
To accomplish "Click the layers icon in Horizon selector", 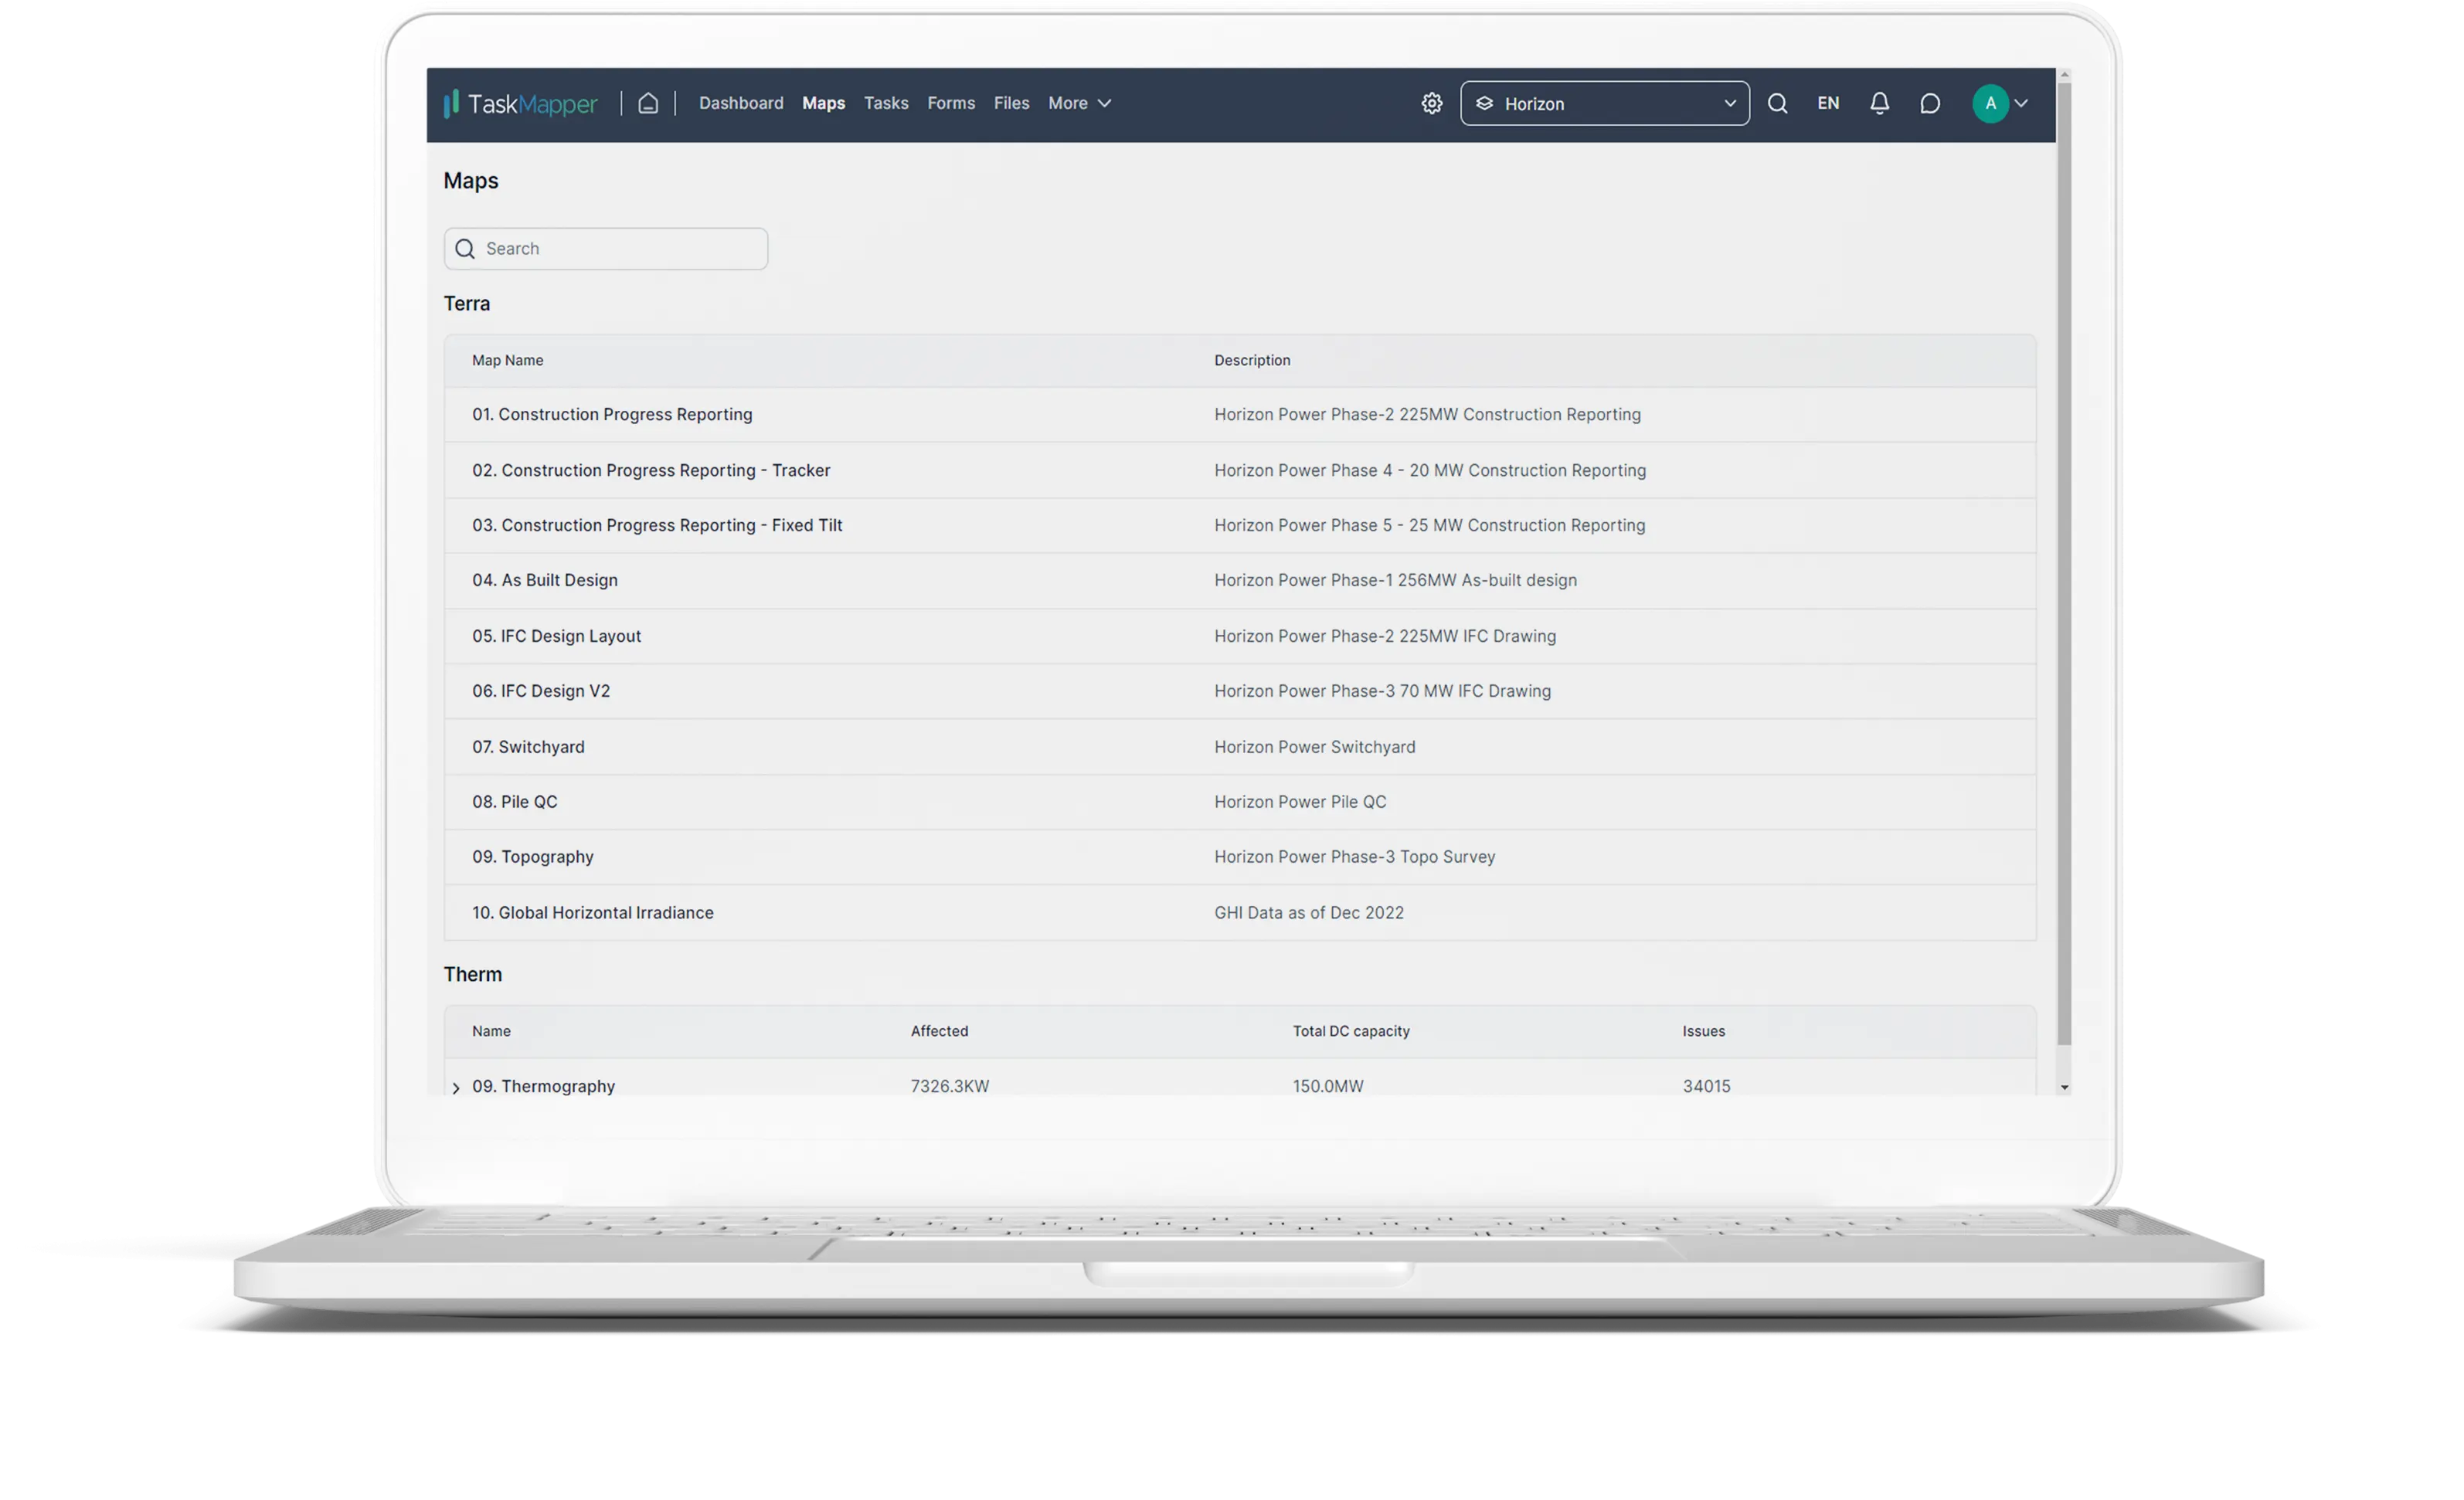I will [1485, 103].
